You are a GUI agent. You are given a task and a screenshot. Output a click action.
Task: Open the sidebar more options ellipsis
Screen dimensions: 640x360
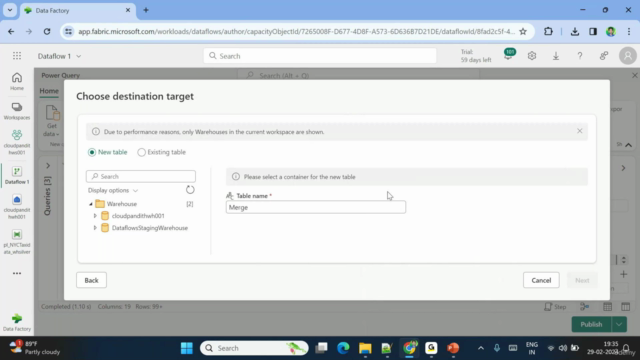(17, 273)
